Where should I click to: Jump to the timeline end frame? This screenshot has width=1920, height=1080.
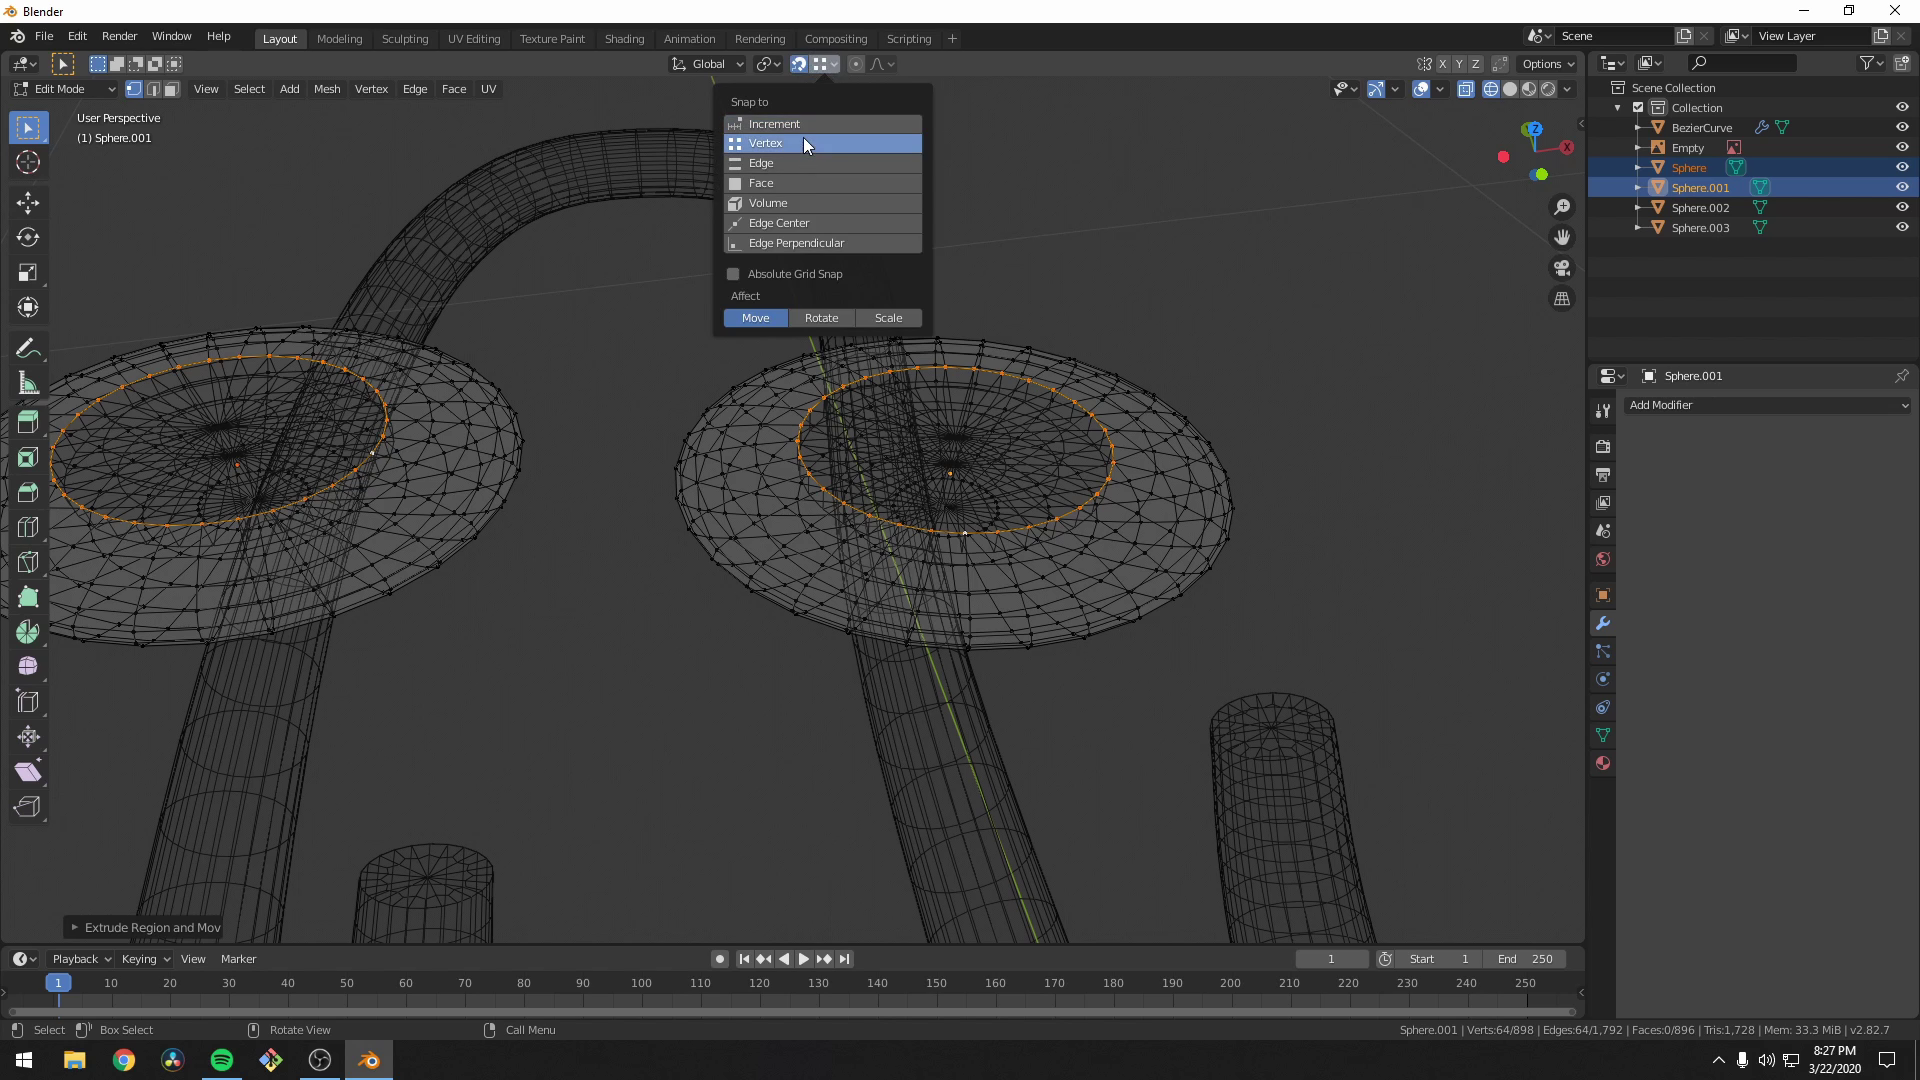click(x=845, y=959)
